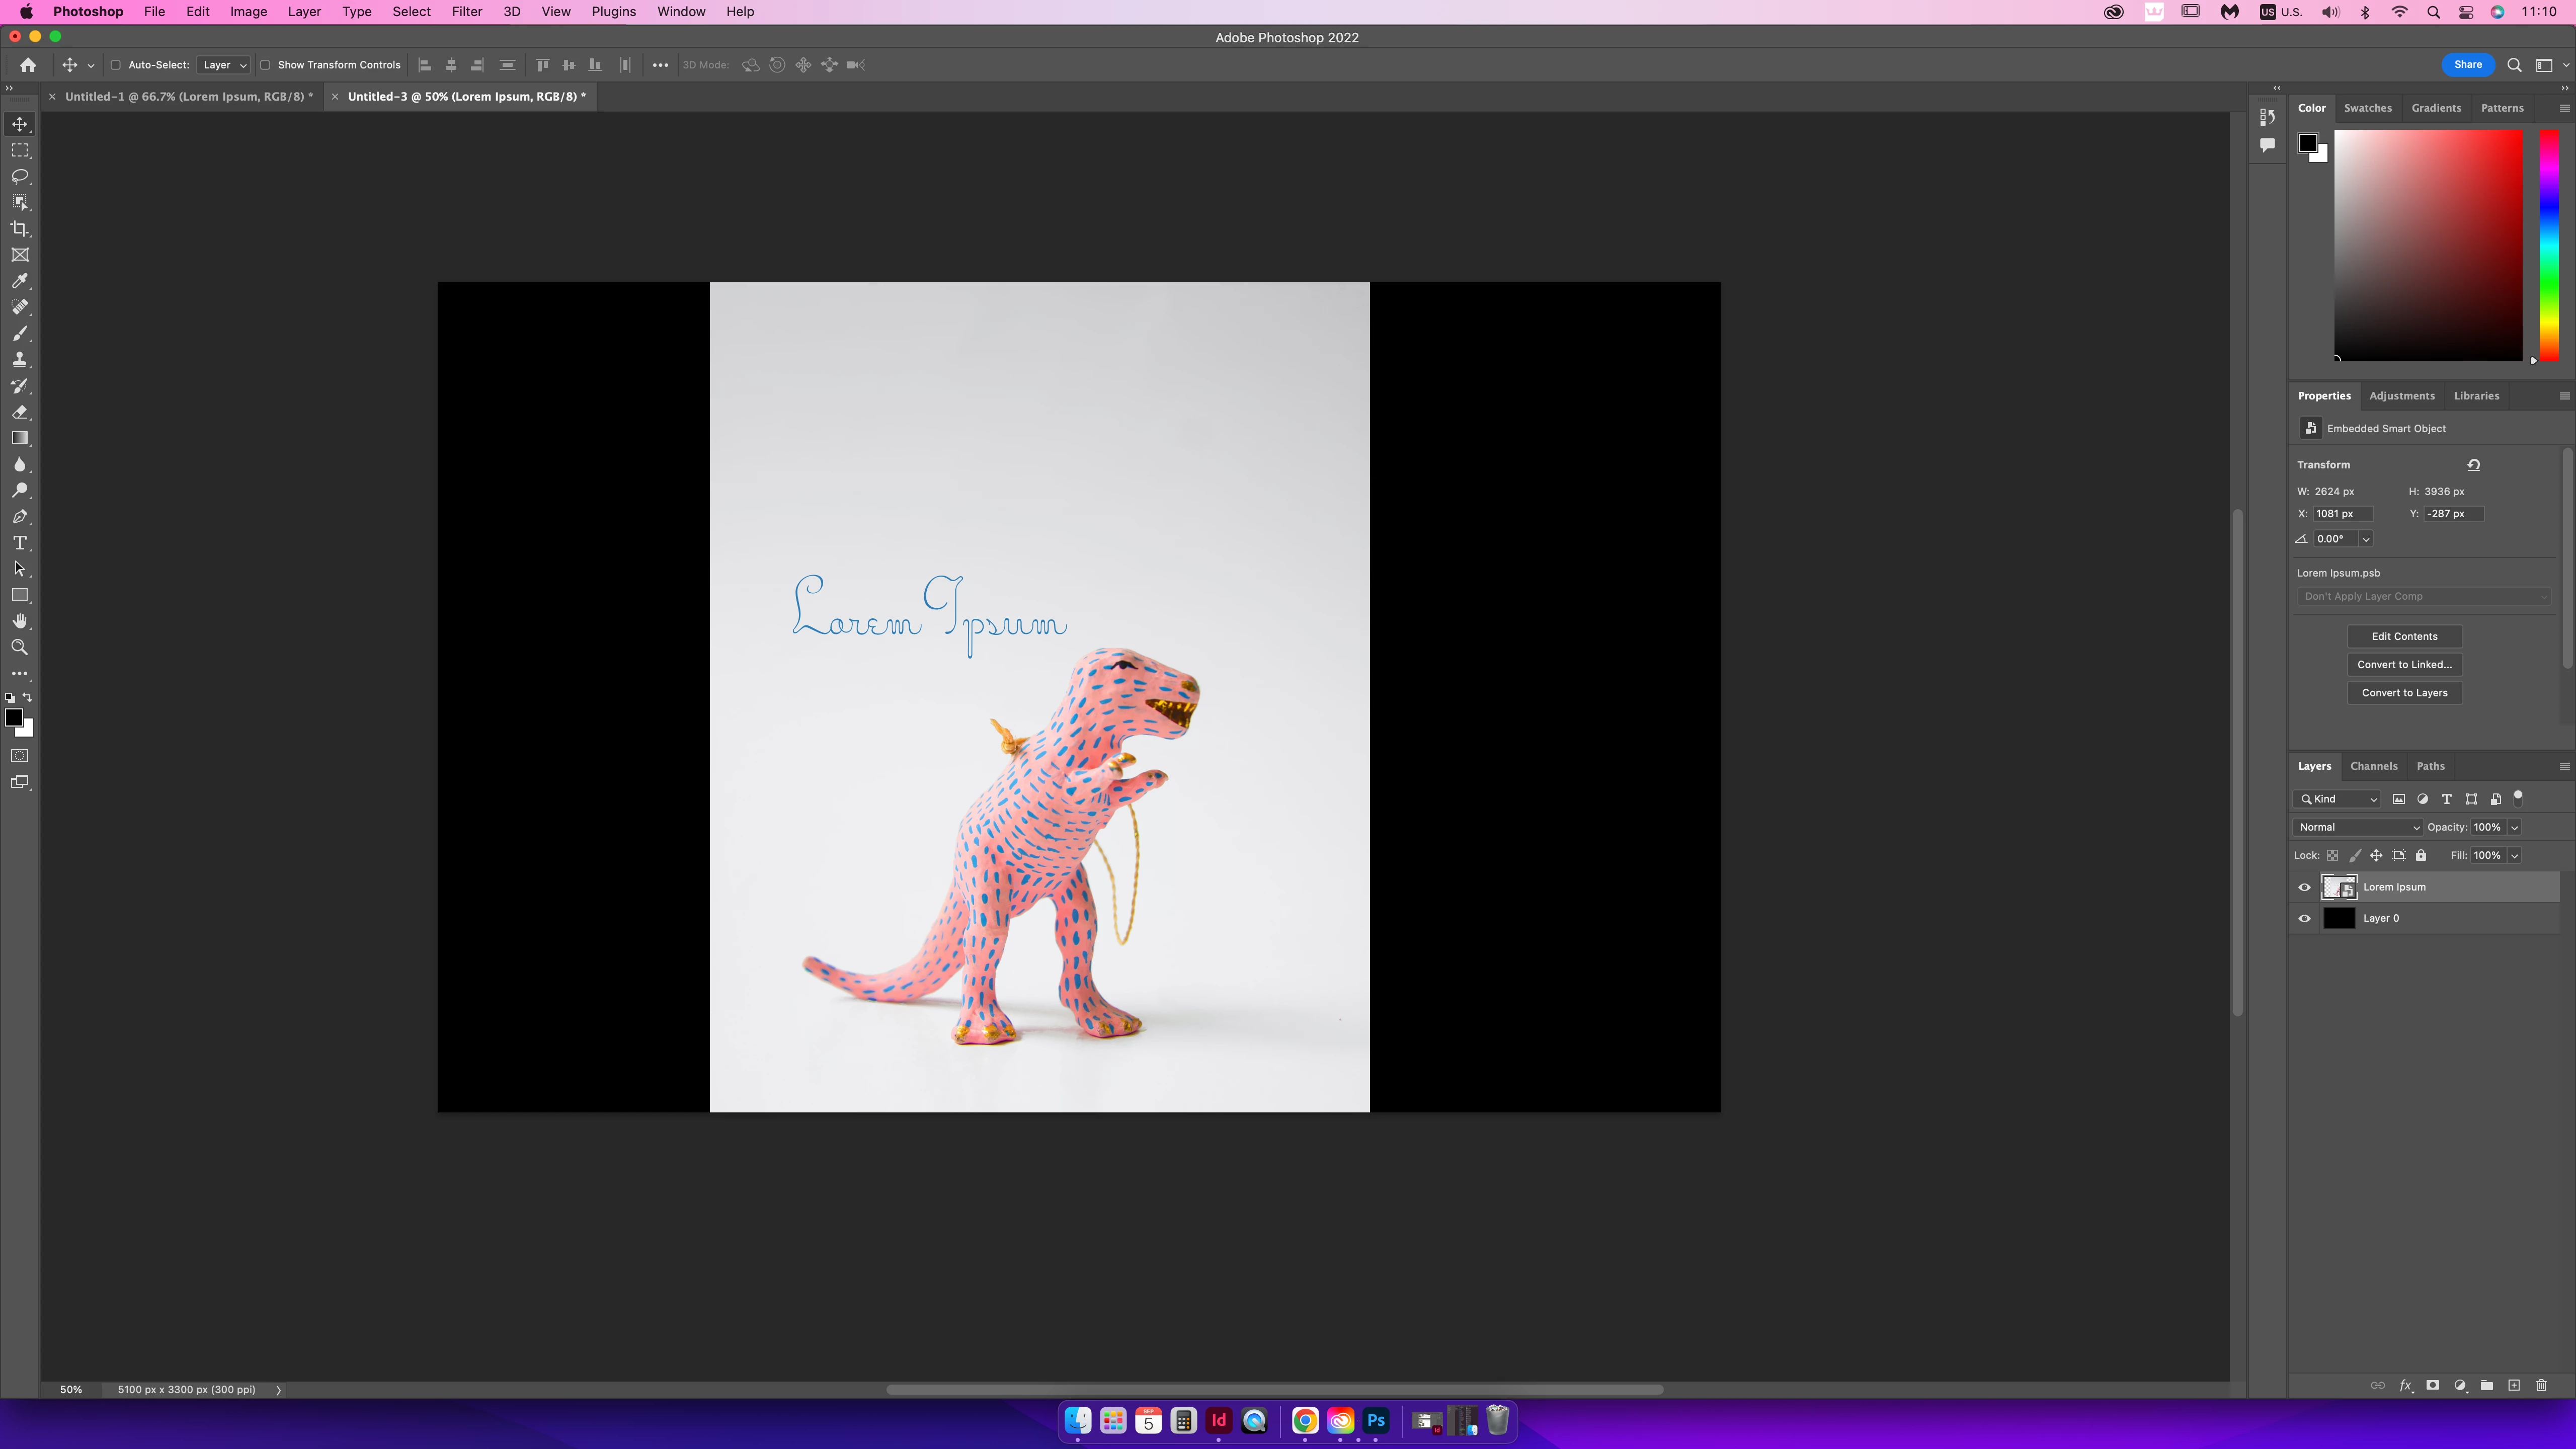2576x1449 pixels.
Task: Click the vertical hue spectrum strip
Action: (2549, 245)
